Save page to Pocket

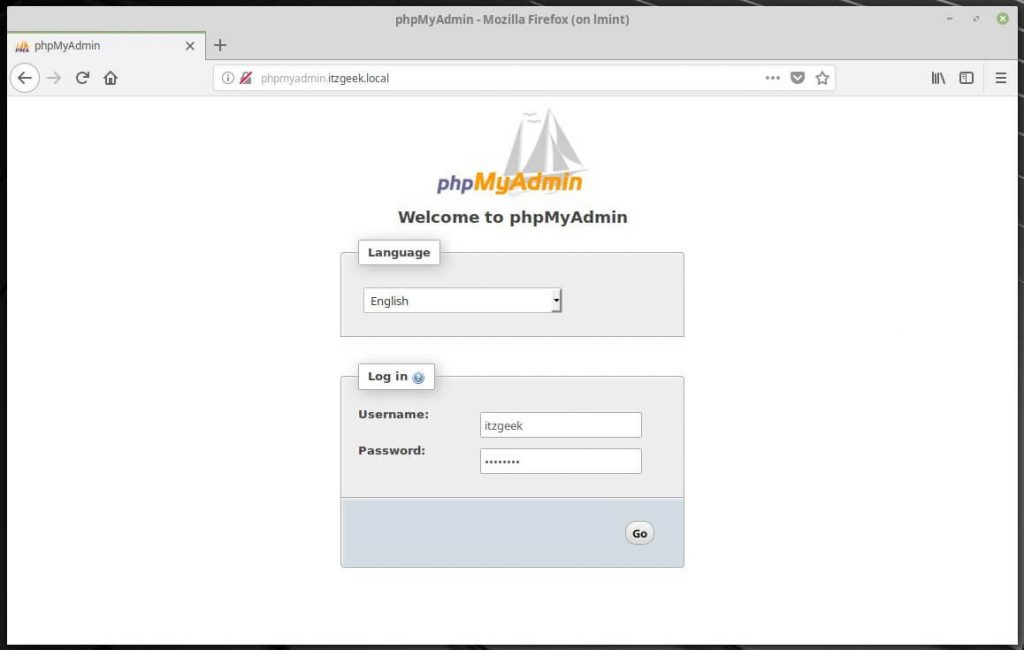797,78
